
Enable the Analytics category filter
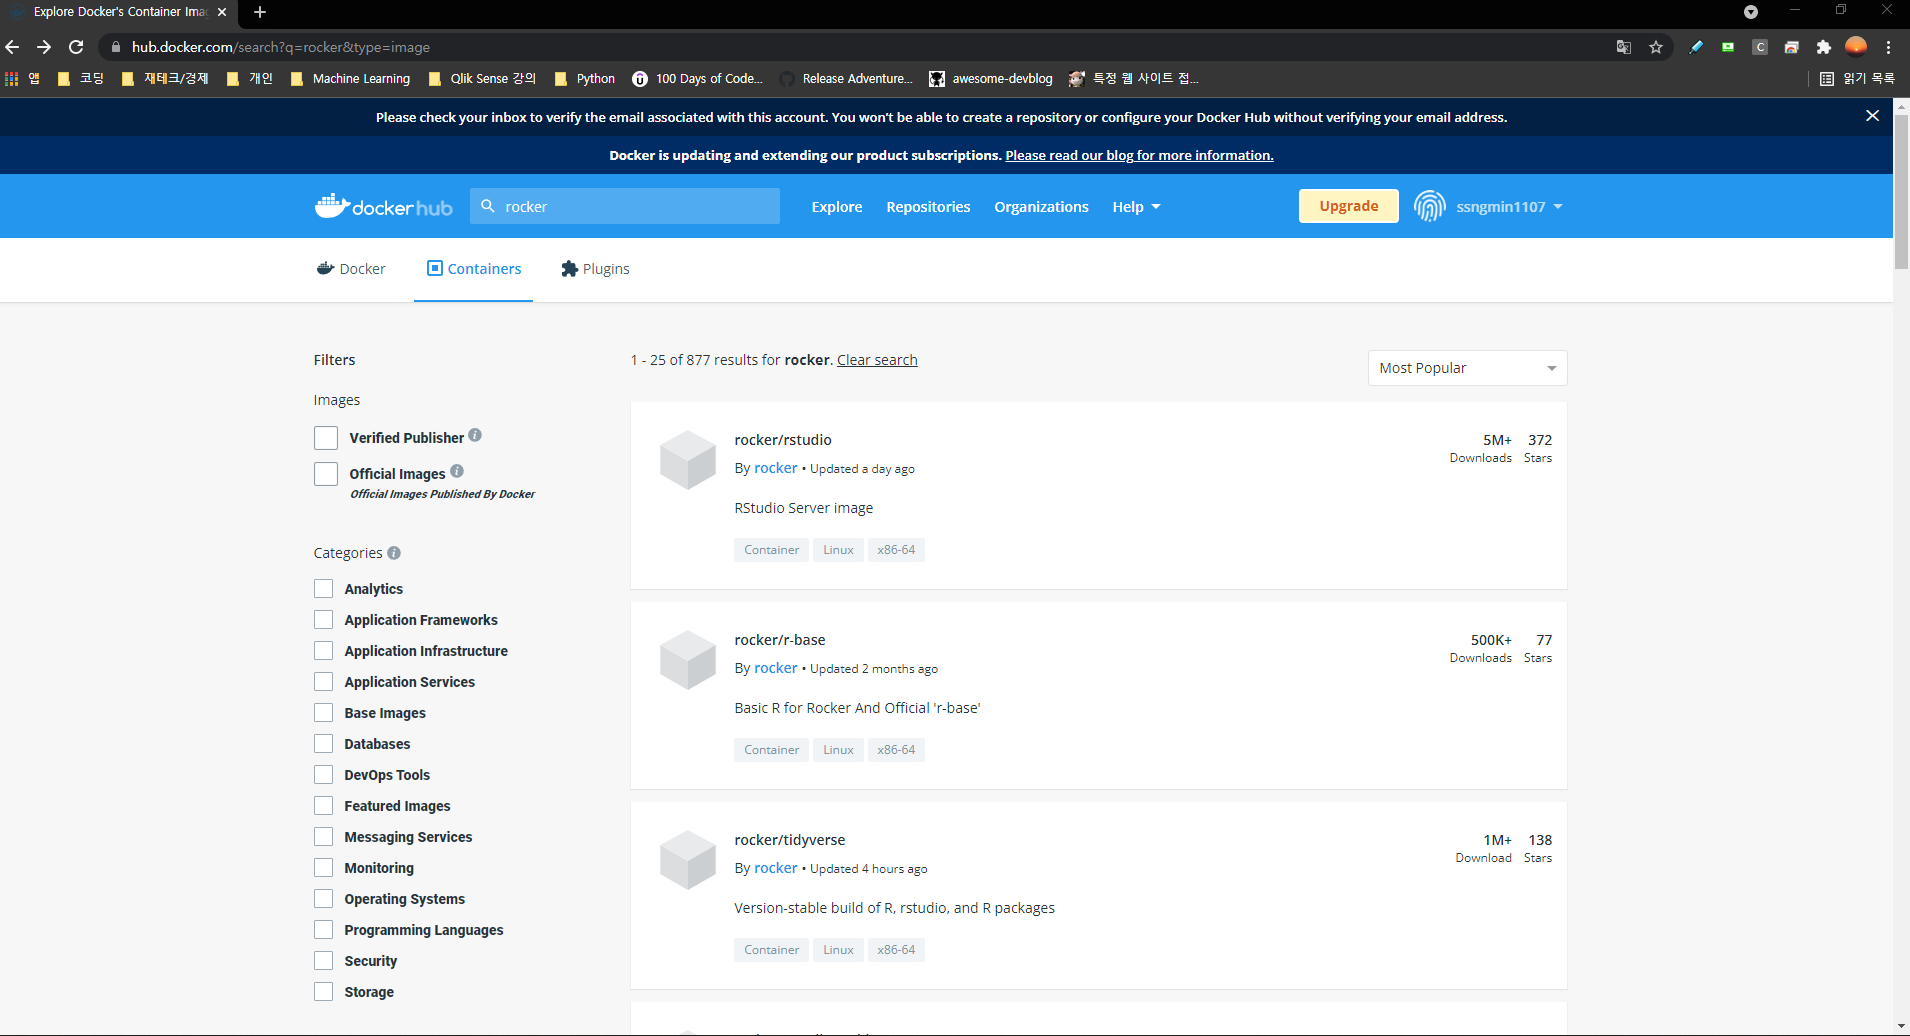pyautogui.click(x=323, y=589)
